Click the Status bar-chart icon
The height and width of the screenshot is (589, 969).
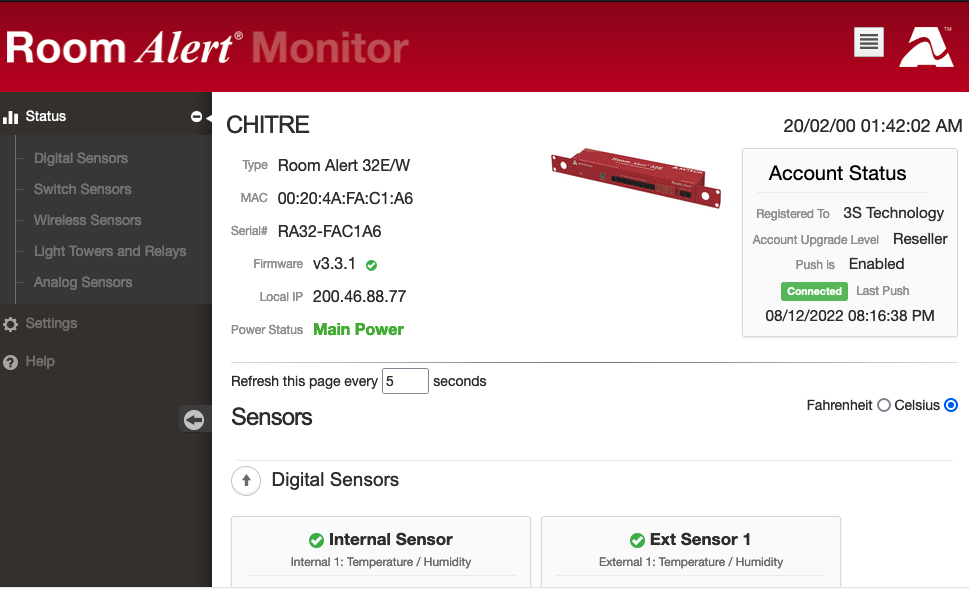click(11, 117)
